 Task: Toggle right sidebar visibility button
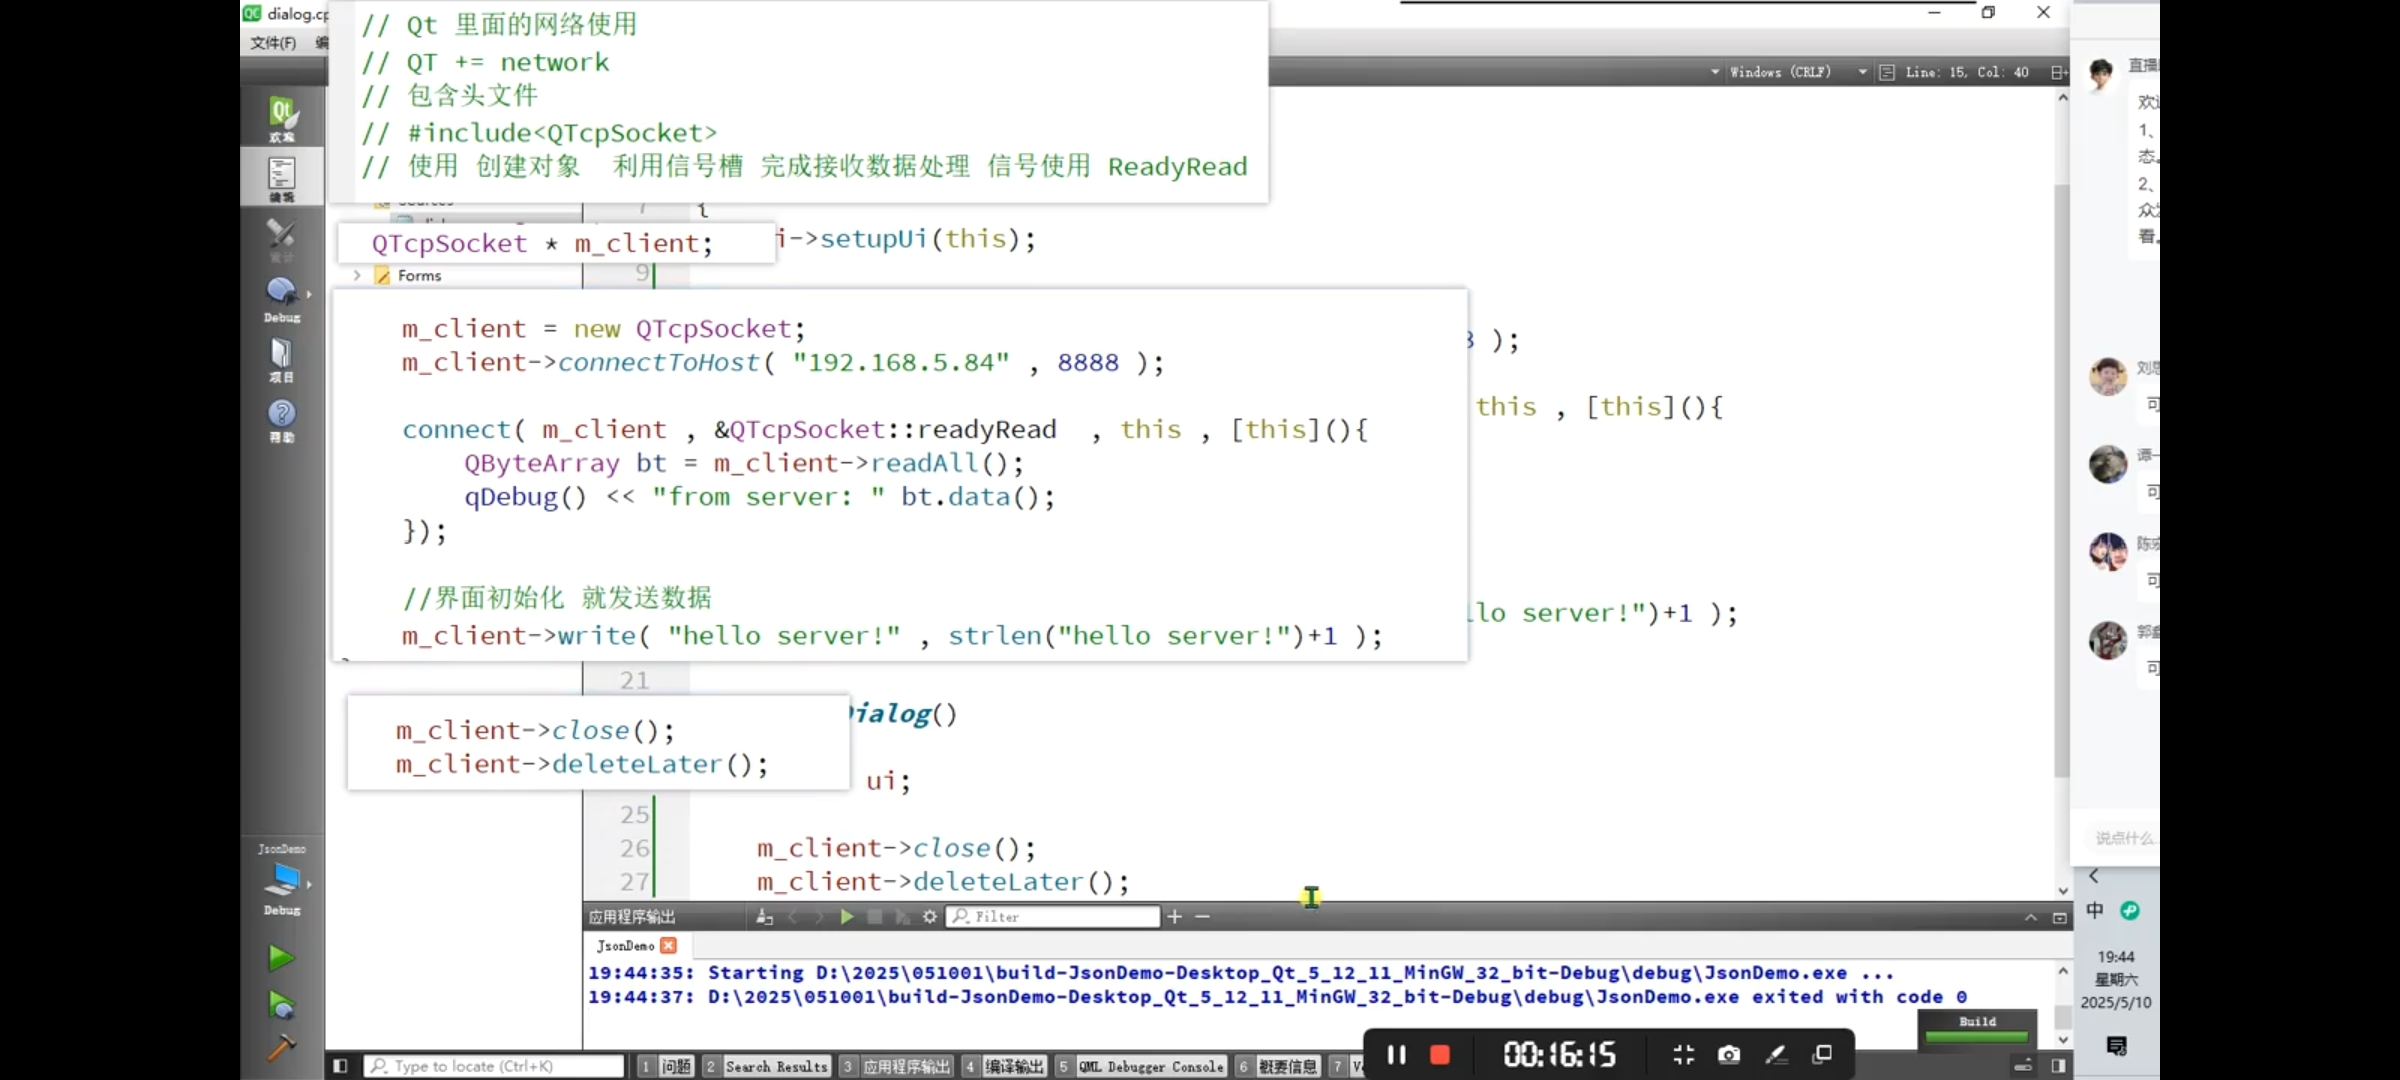pos(2058,1066)
